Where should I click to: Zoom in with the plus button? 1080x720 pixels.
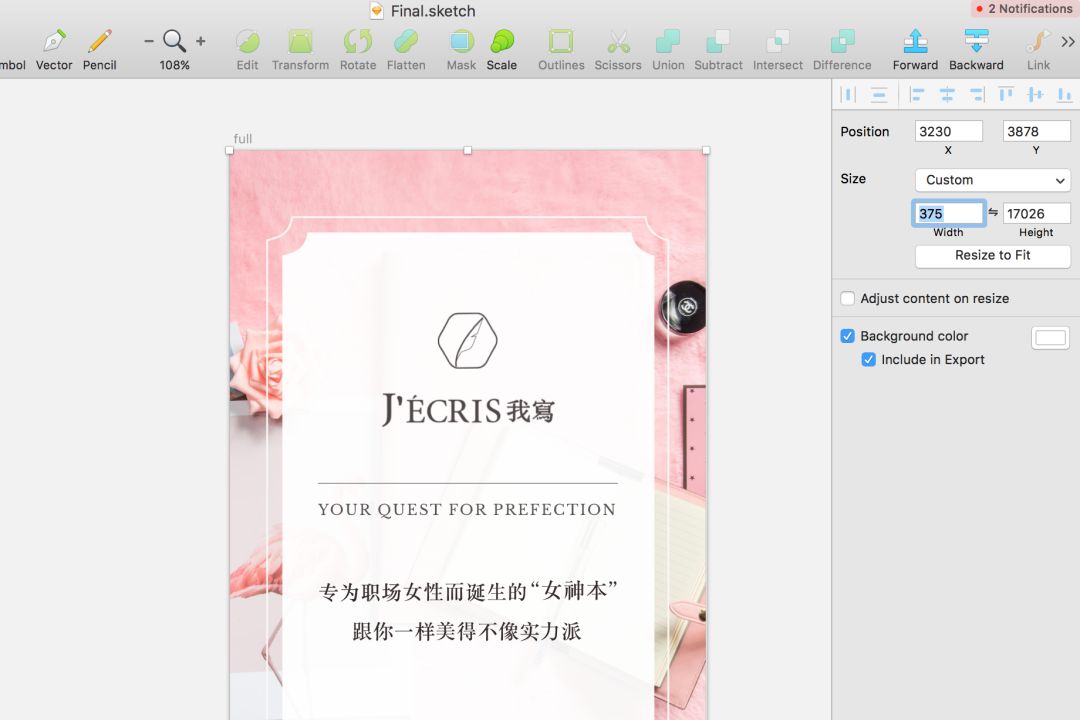pos(200,41)
